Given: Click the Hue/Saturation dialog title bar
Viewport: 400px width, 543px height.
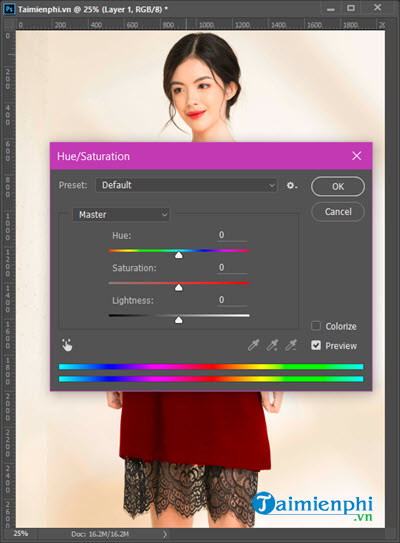Looking at the screenshot, I should 211,156.
